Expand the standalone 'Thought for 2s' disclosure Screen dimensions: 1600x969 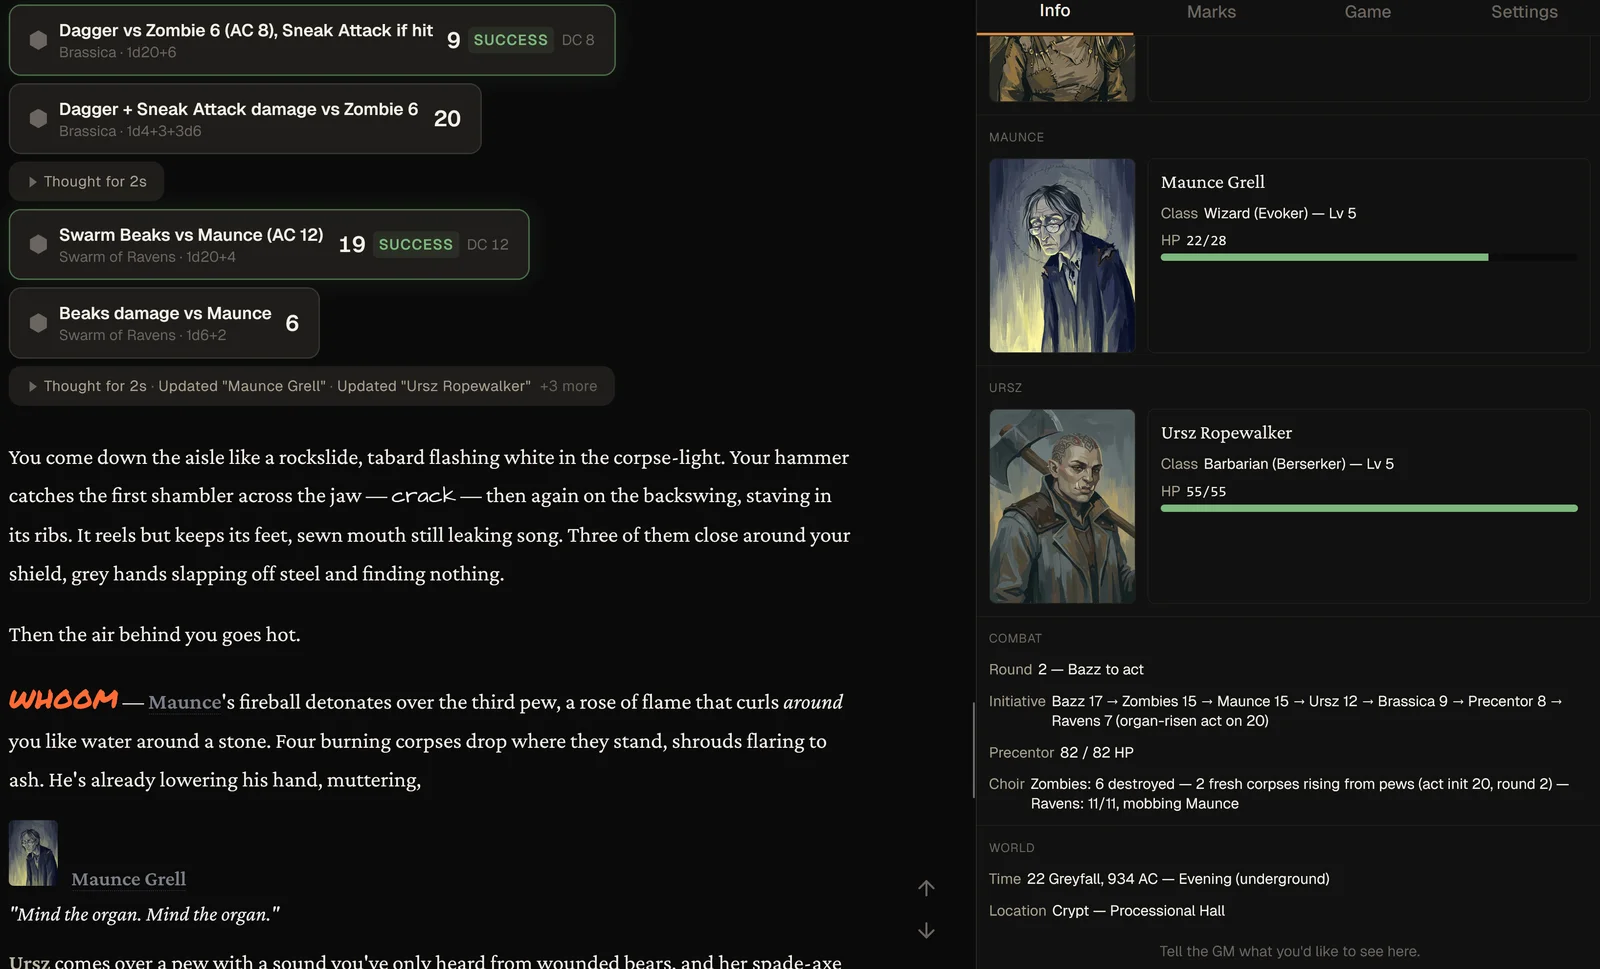[87, 182]
